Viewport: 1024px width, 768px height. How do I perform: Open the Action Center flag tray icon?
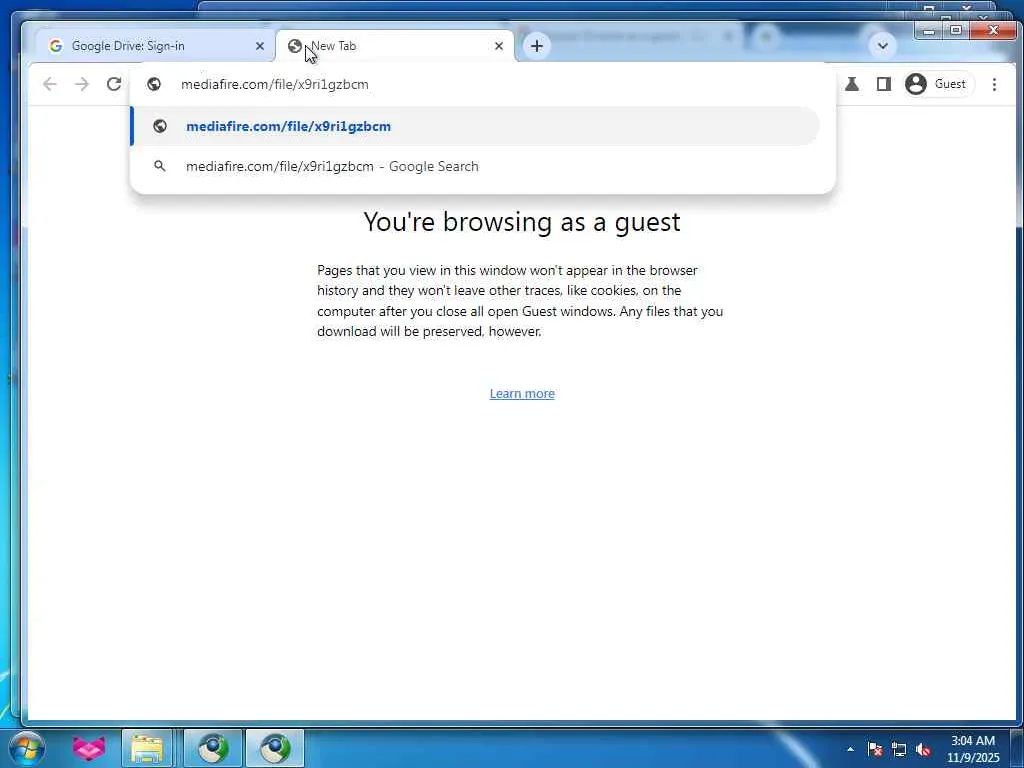coord(875,749)
